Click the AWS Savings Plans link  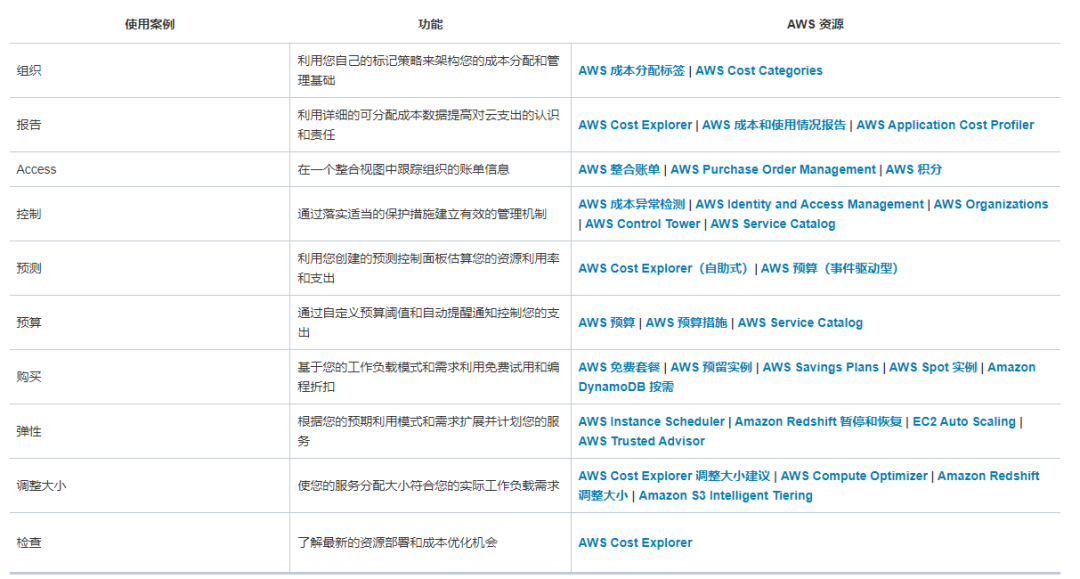point(822,367)
